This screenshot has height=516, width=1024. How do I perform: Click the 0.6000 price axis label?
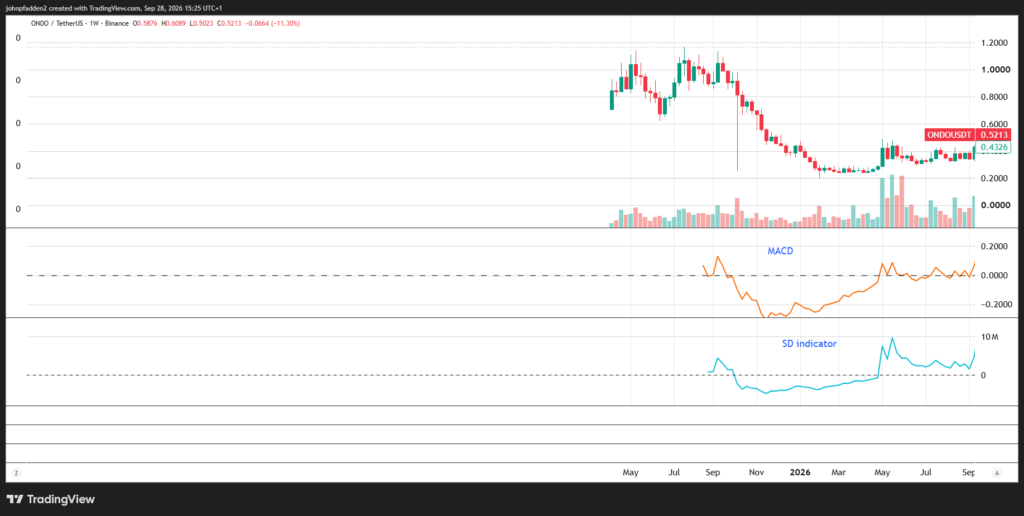(995, 124)
